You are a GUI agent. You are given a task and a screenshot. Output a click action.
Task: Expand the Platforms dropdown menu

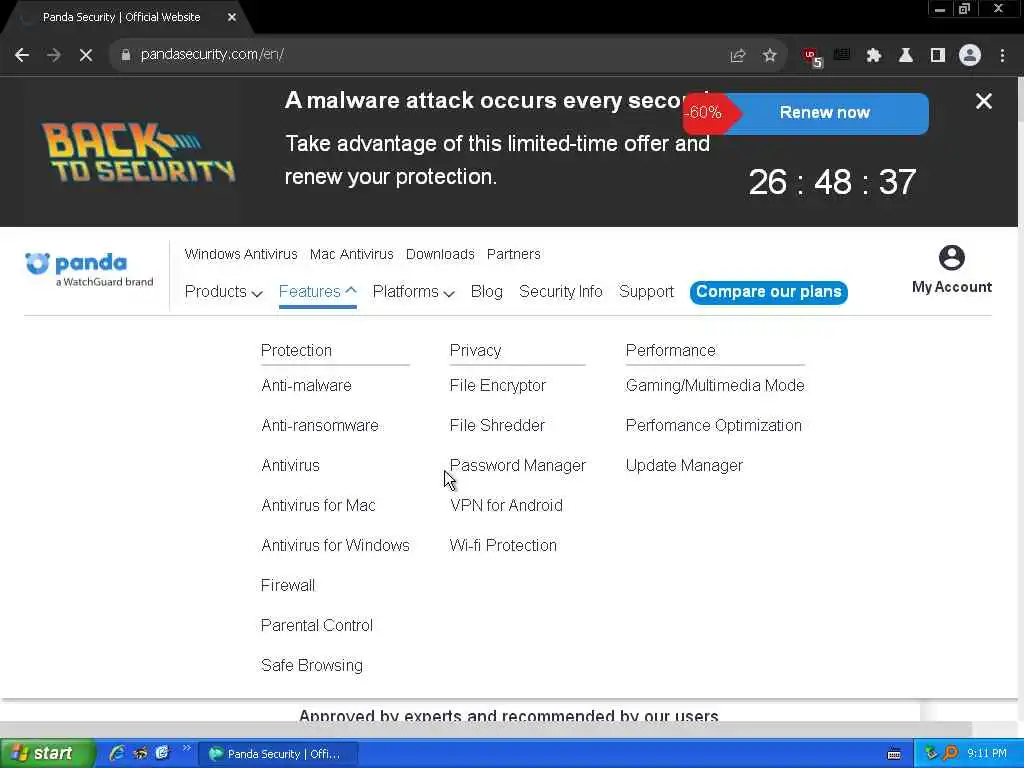click(x=413, y=292)
